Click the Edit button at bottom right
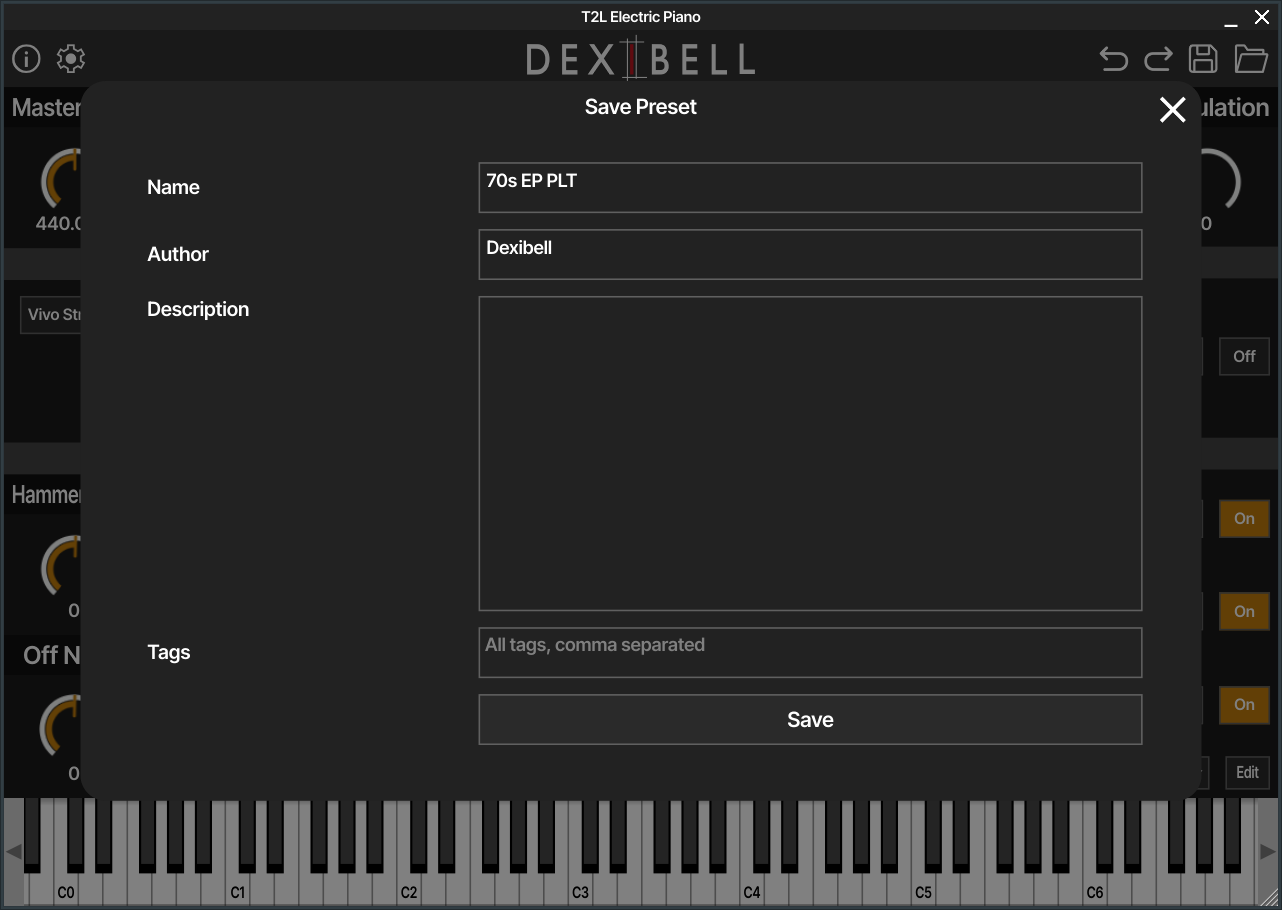 click(1247, 773)
